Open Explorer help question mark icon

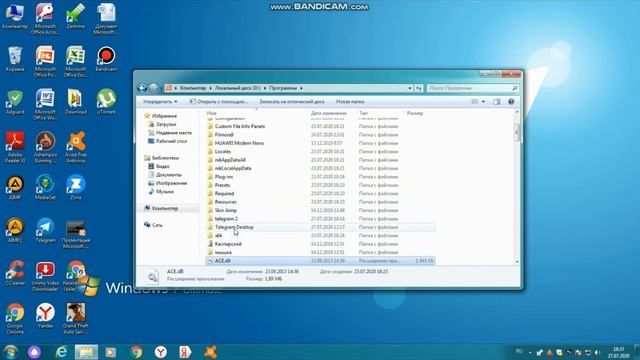click(511, 102)
